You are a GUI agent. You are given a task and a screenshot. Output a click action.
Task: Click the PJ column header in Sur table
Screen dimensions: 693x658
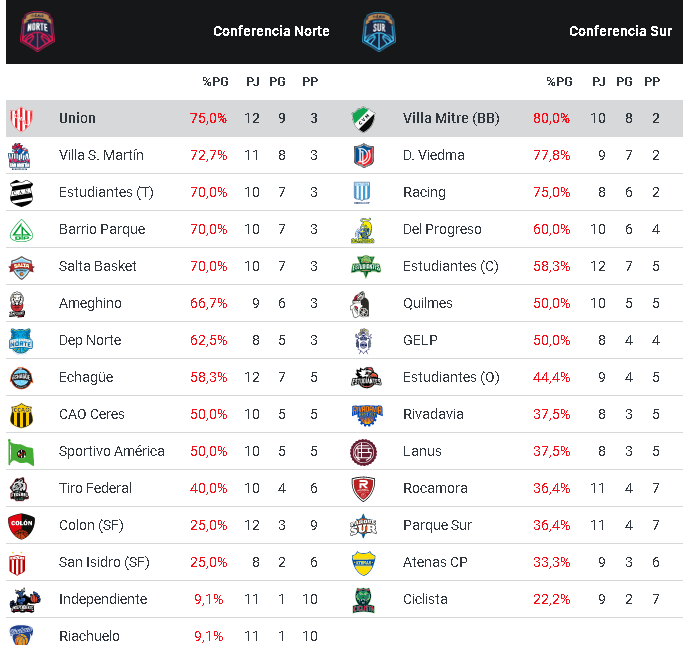coord(598,82)
